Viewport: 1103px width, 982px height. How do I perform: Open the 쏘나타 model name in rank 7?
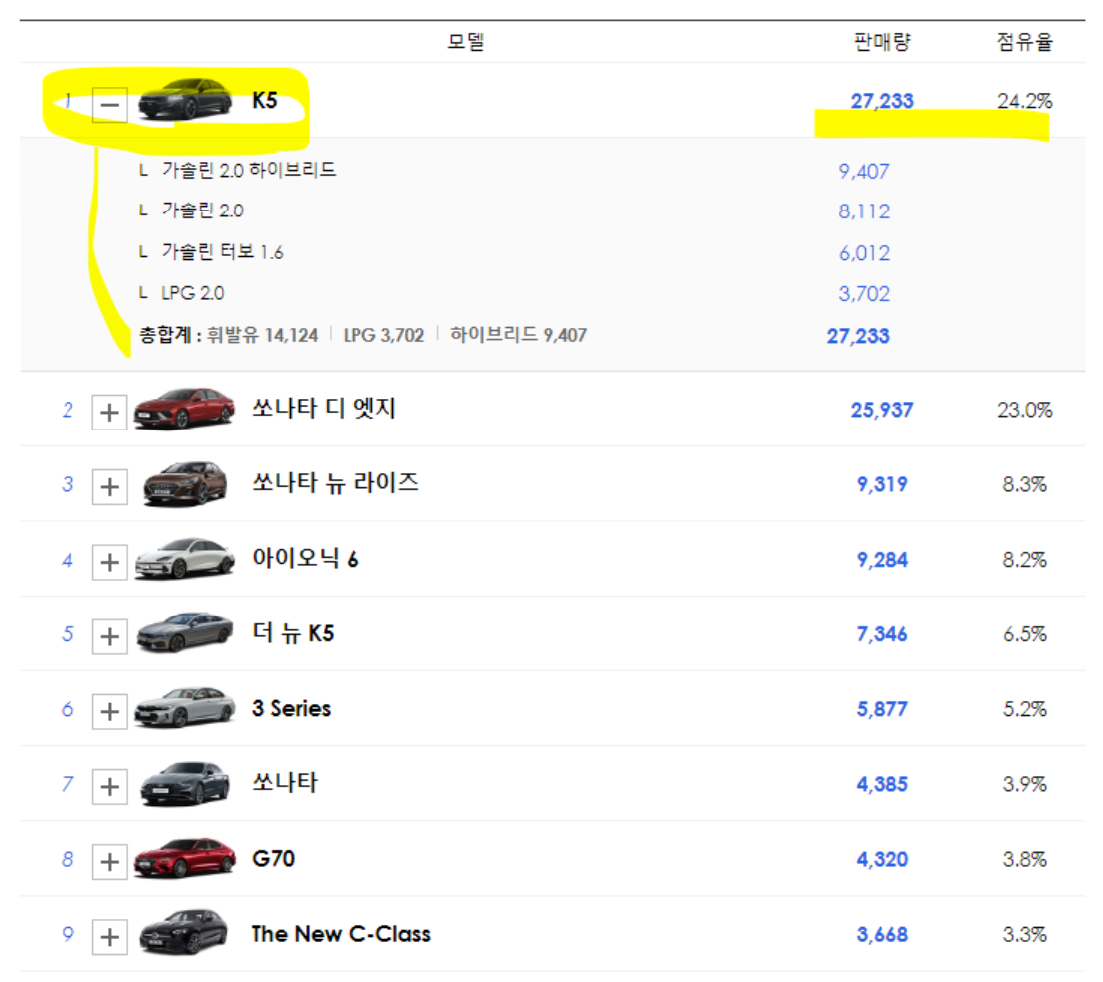(285, 783)
